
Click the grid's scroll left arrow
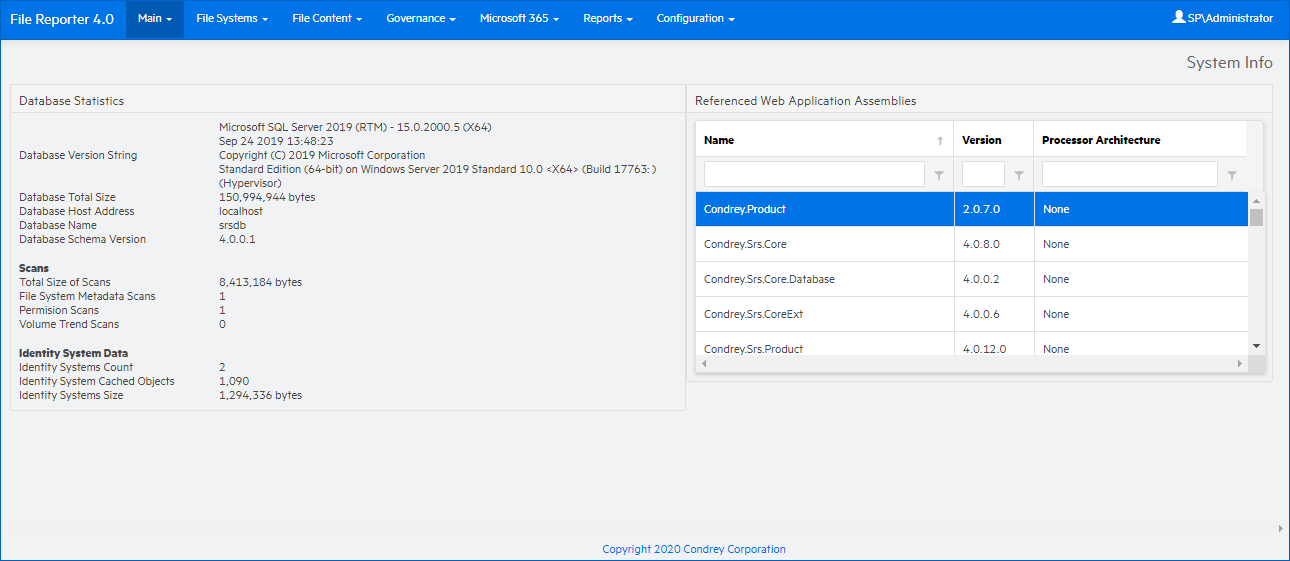pos(703,364)
